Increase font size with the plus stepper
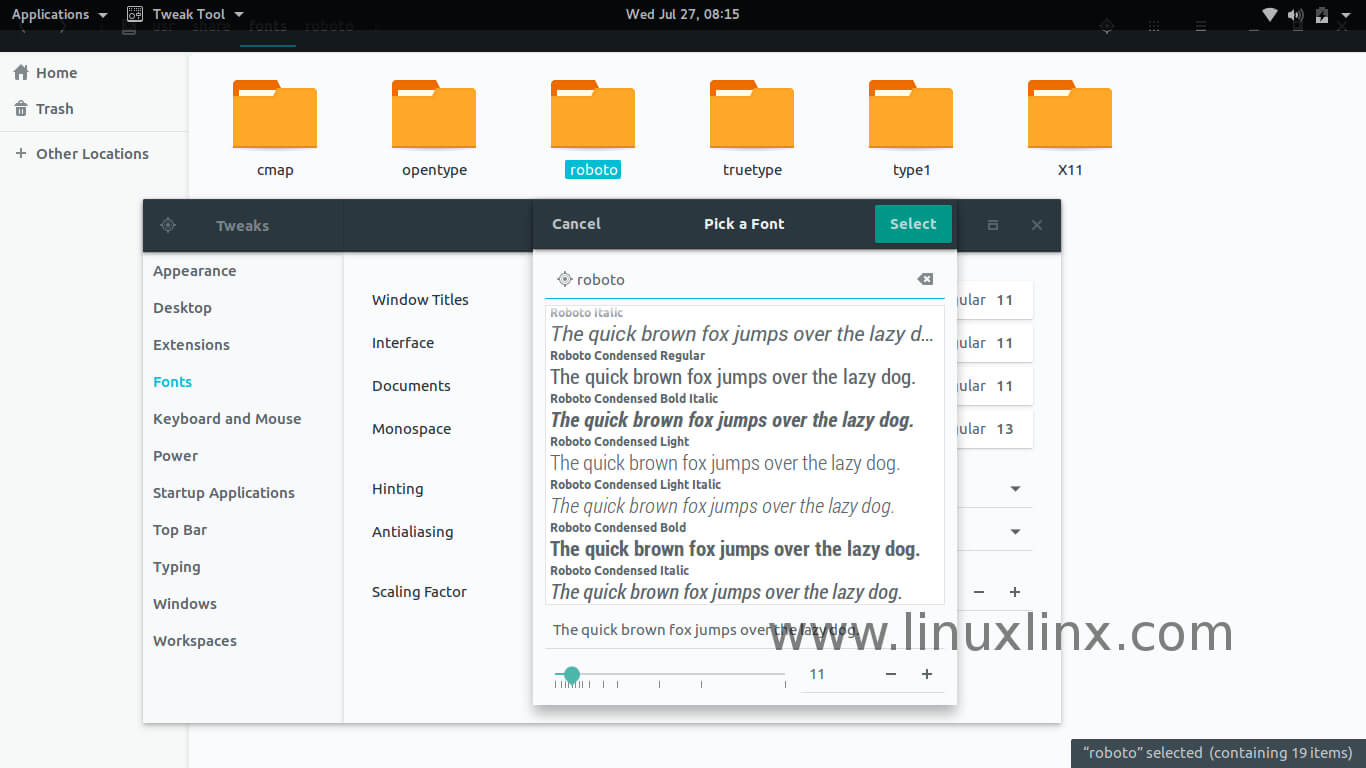 (x=927, y=674)
